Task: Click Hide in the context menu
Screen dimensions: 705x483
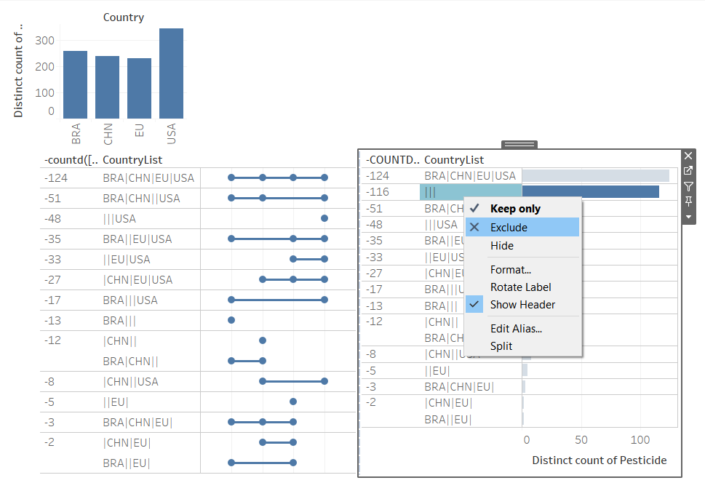Action: click(502, 245)
